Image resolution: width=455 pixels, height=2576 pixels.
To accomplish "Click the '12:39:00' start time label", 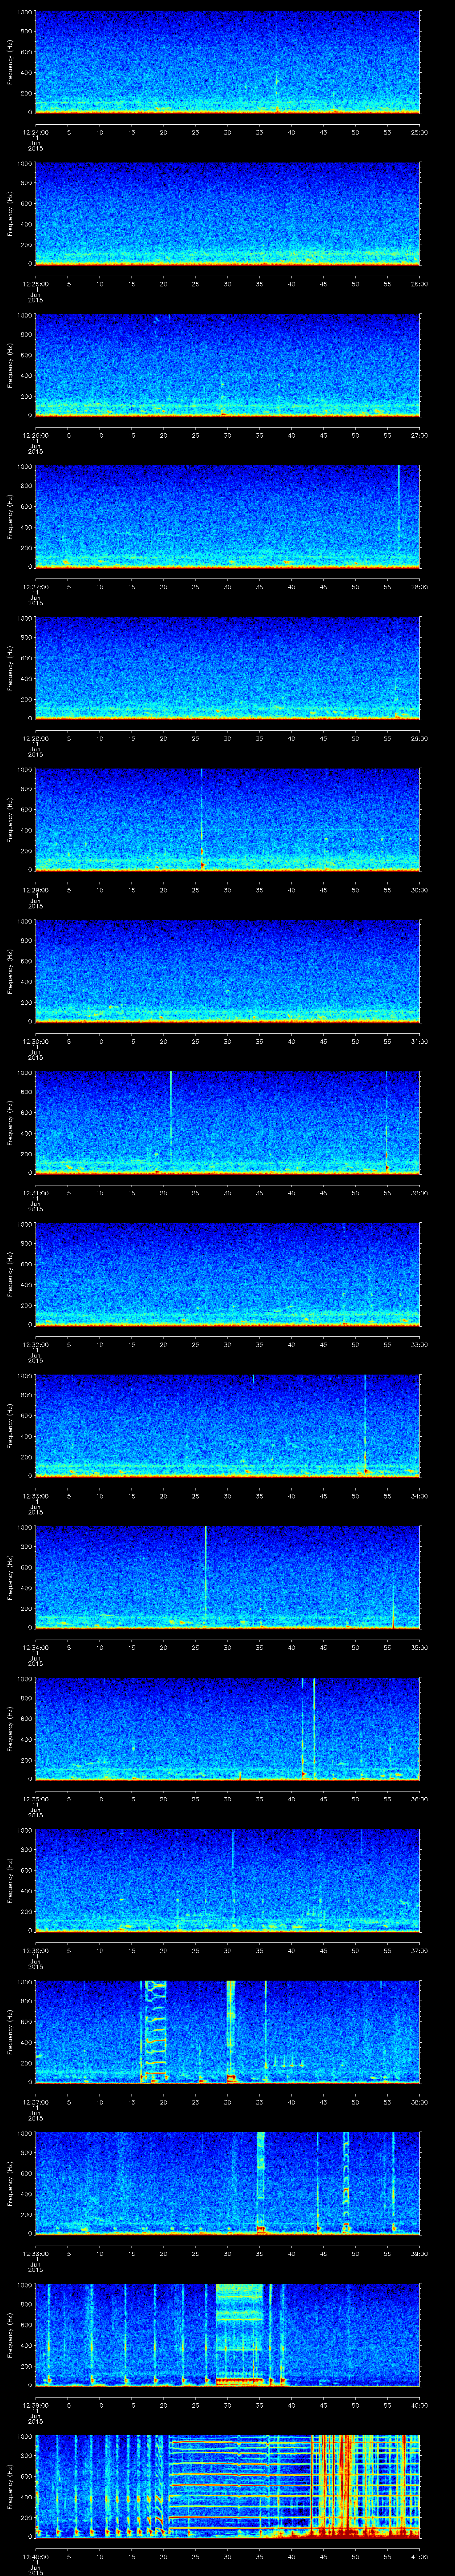I will pyautogui.click(x=35, y=2405).
